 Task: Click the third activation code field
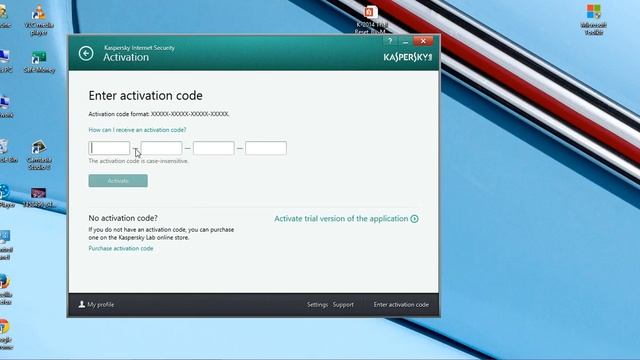click(213, 148)
